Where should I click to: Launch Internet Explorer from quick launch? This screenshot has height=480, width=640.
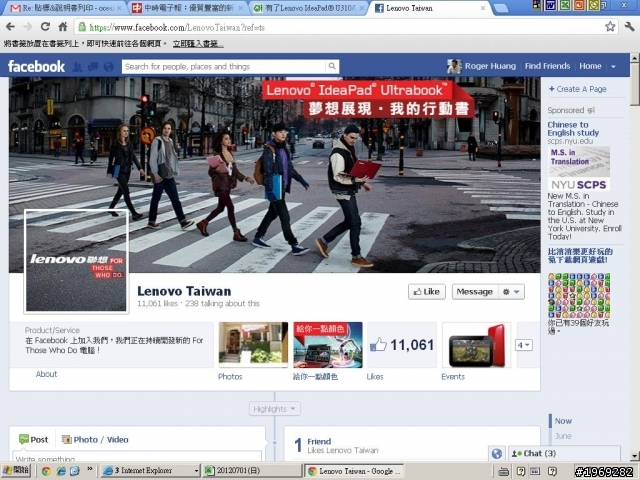click(61, 471)
